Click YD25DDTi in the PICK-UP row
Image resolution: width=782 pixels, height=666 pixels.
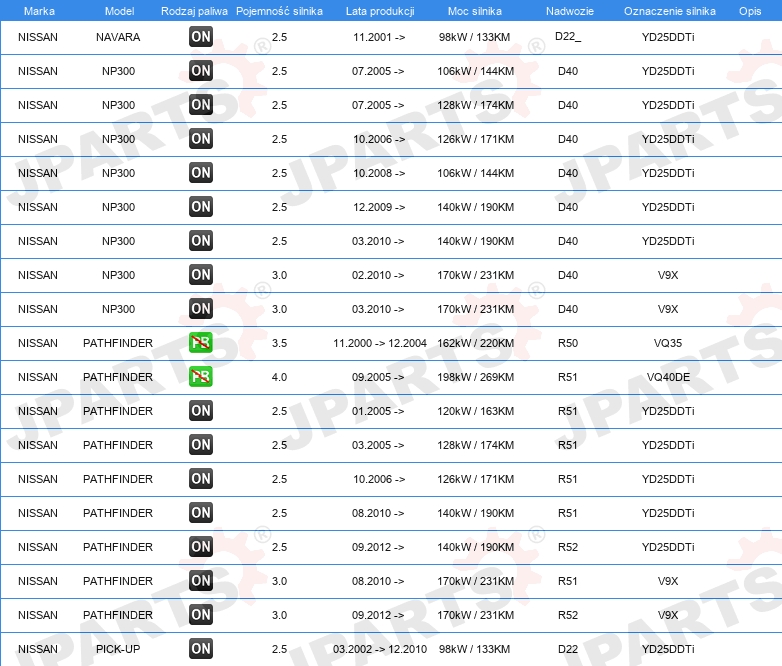tap(668, 649)
